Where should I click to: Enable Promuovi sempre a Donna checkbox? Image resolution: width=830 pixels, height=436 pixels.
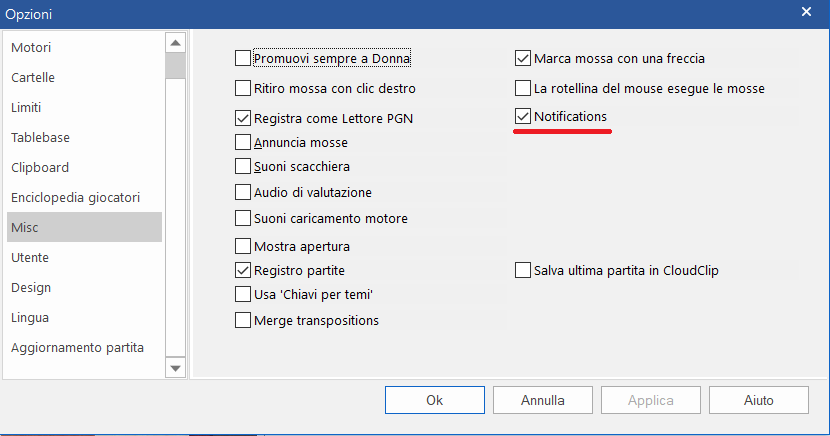(243, 58)
